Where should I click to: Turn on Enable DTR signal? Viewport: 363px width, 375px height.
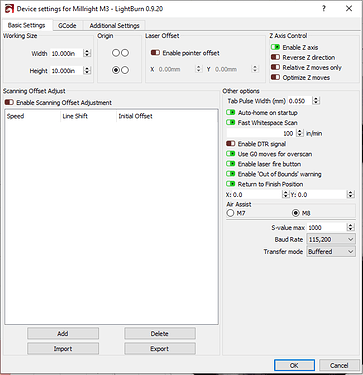pyautogui.click(x=231, y=144)
